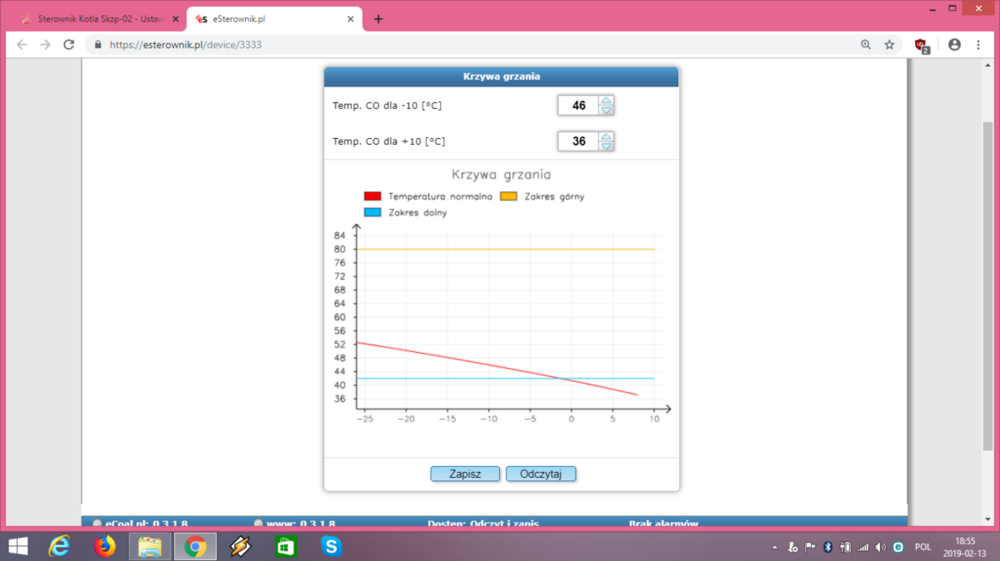Open a new browser tab
The width and height of the screenshot is (1000, 561).
378,18
